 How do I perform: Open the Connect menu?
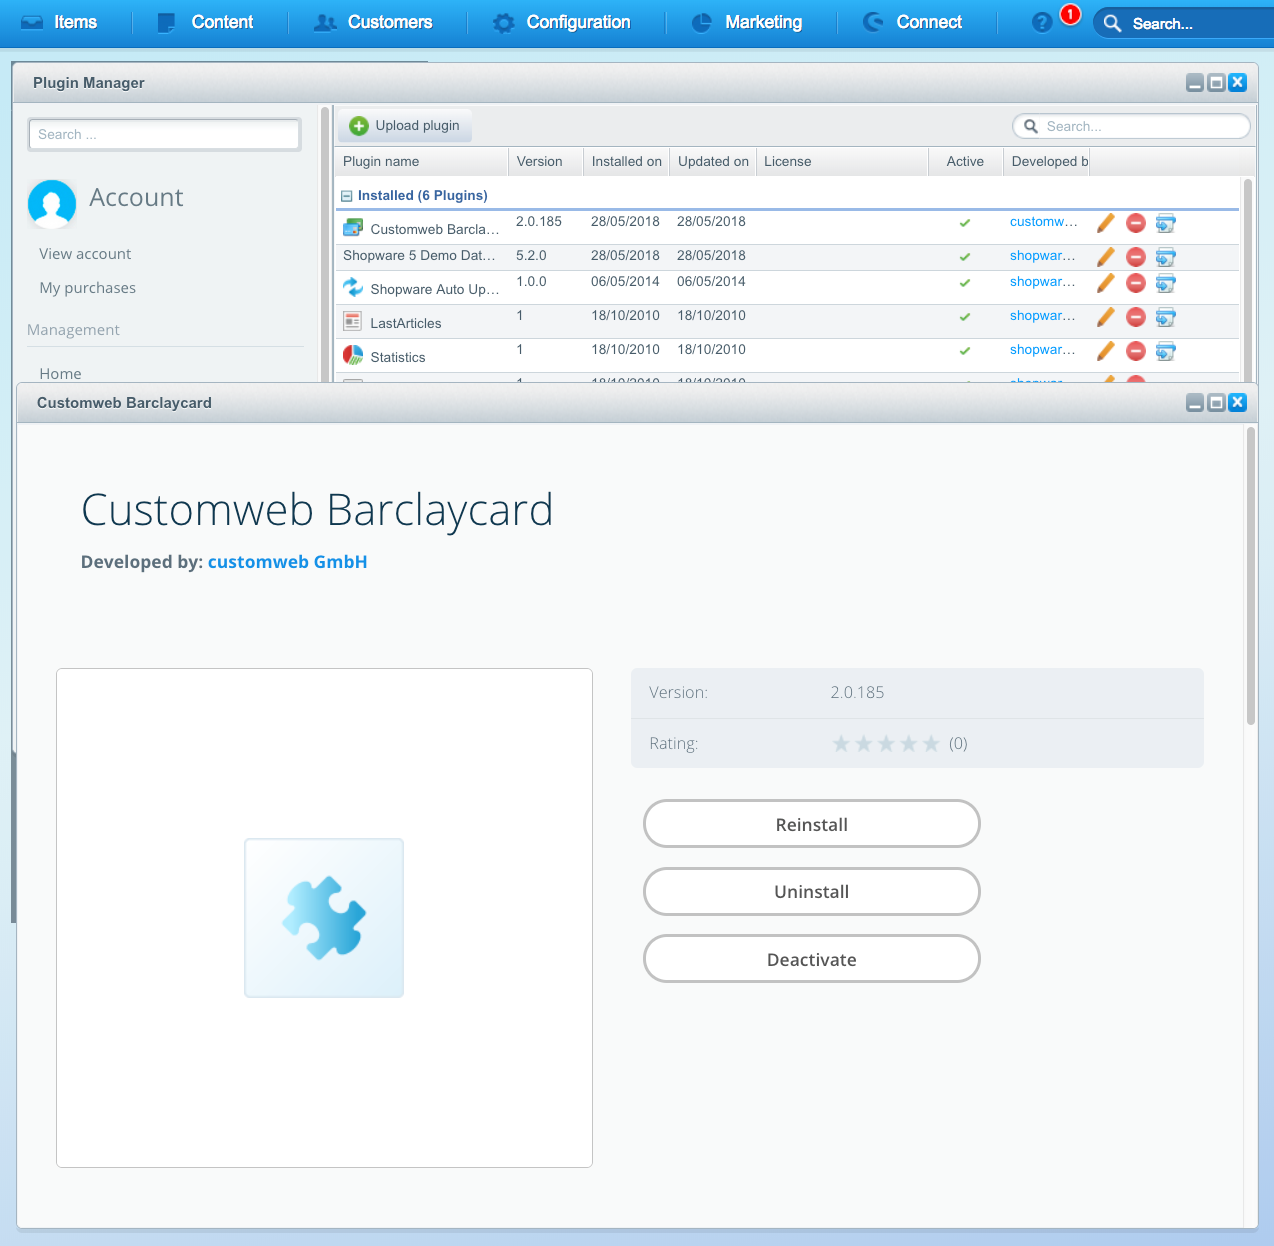913,22
